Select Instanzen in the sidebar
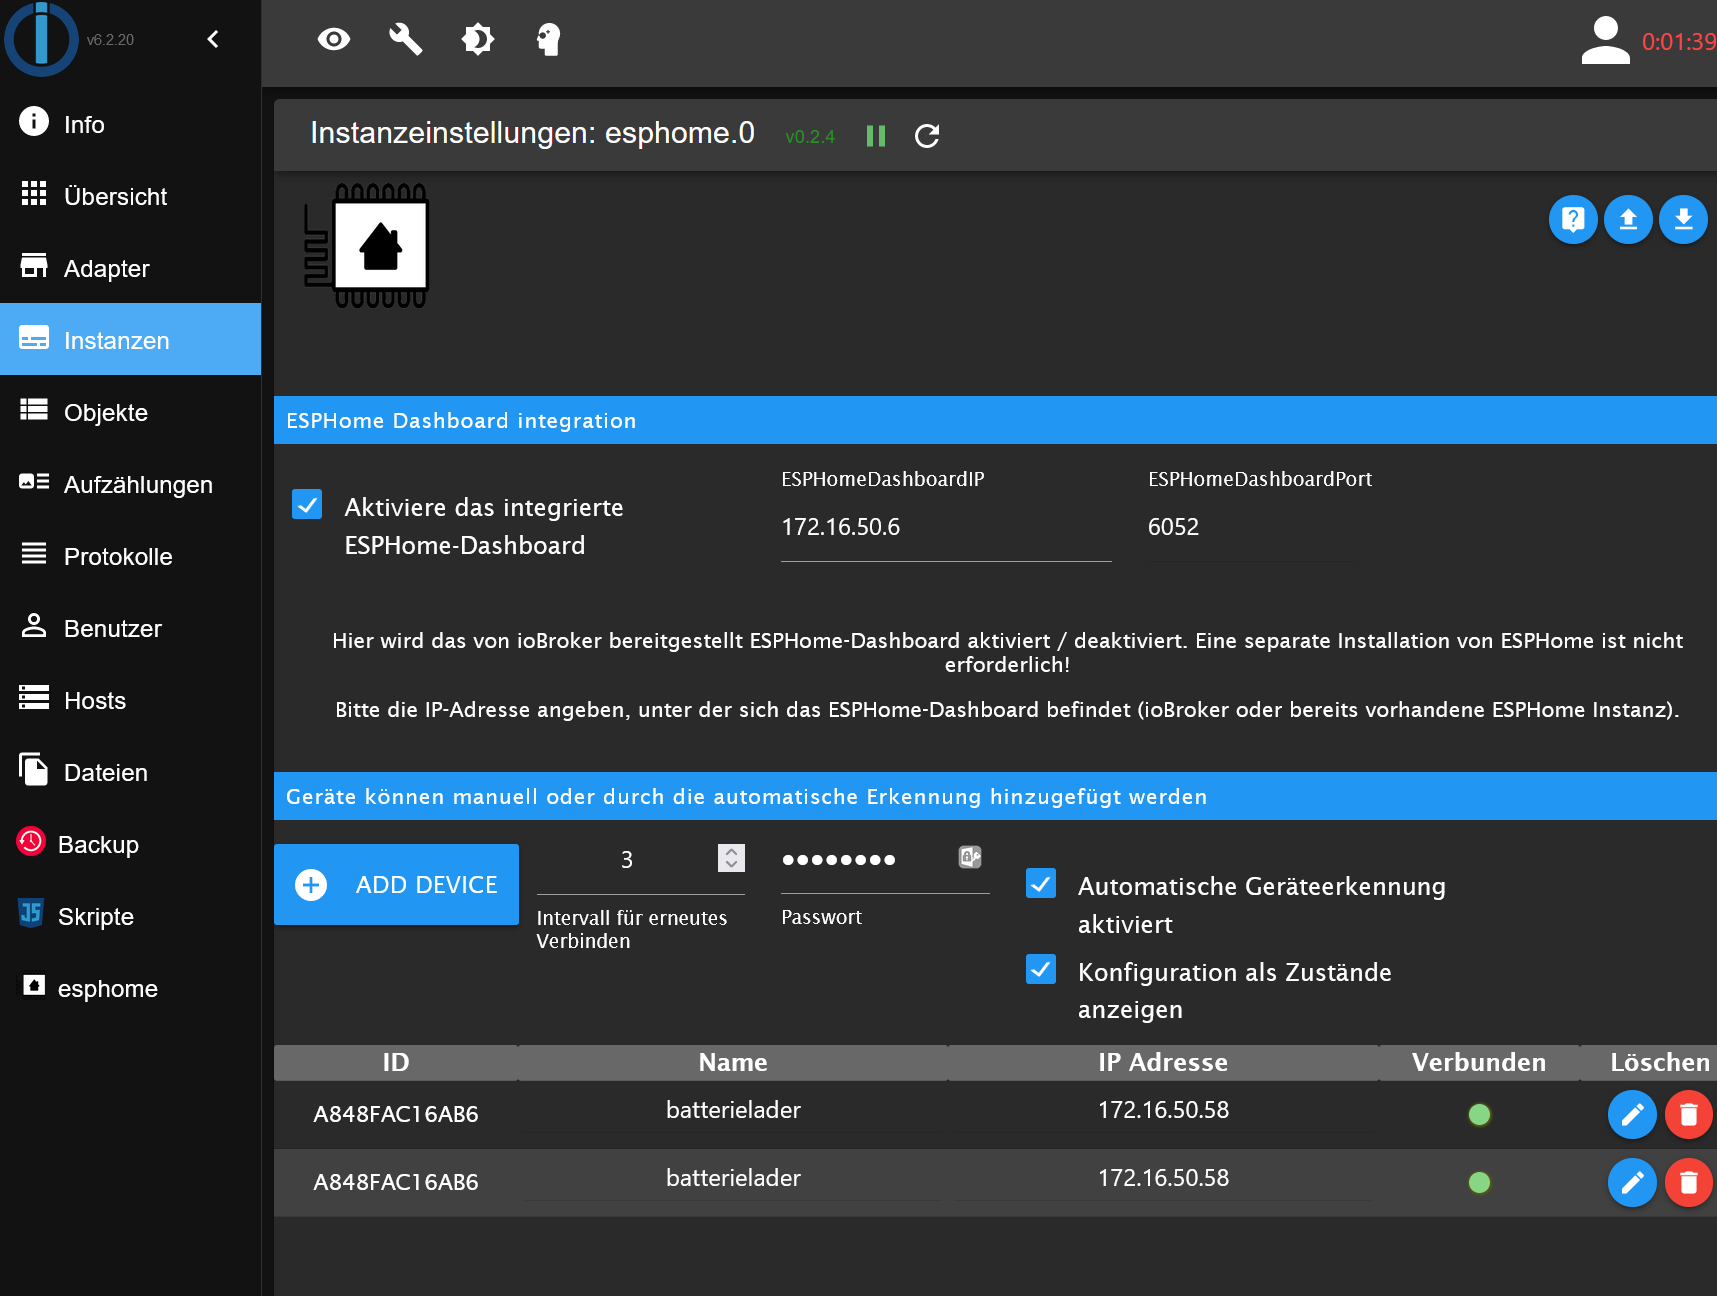Image resolution: width=1717 pixels, height=1296 pixels. point(130,340)
